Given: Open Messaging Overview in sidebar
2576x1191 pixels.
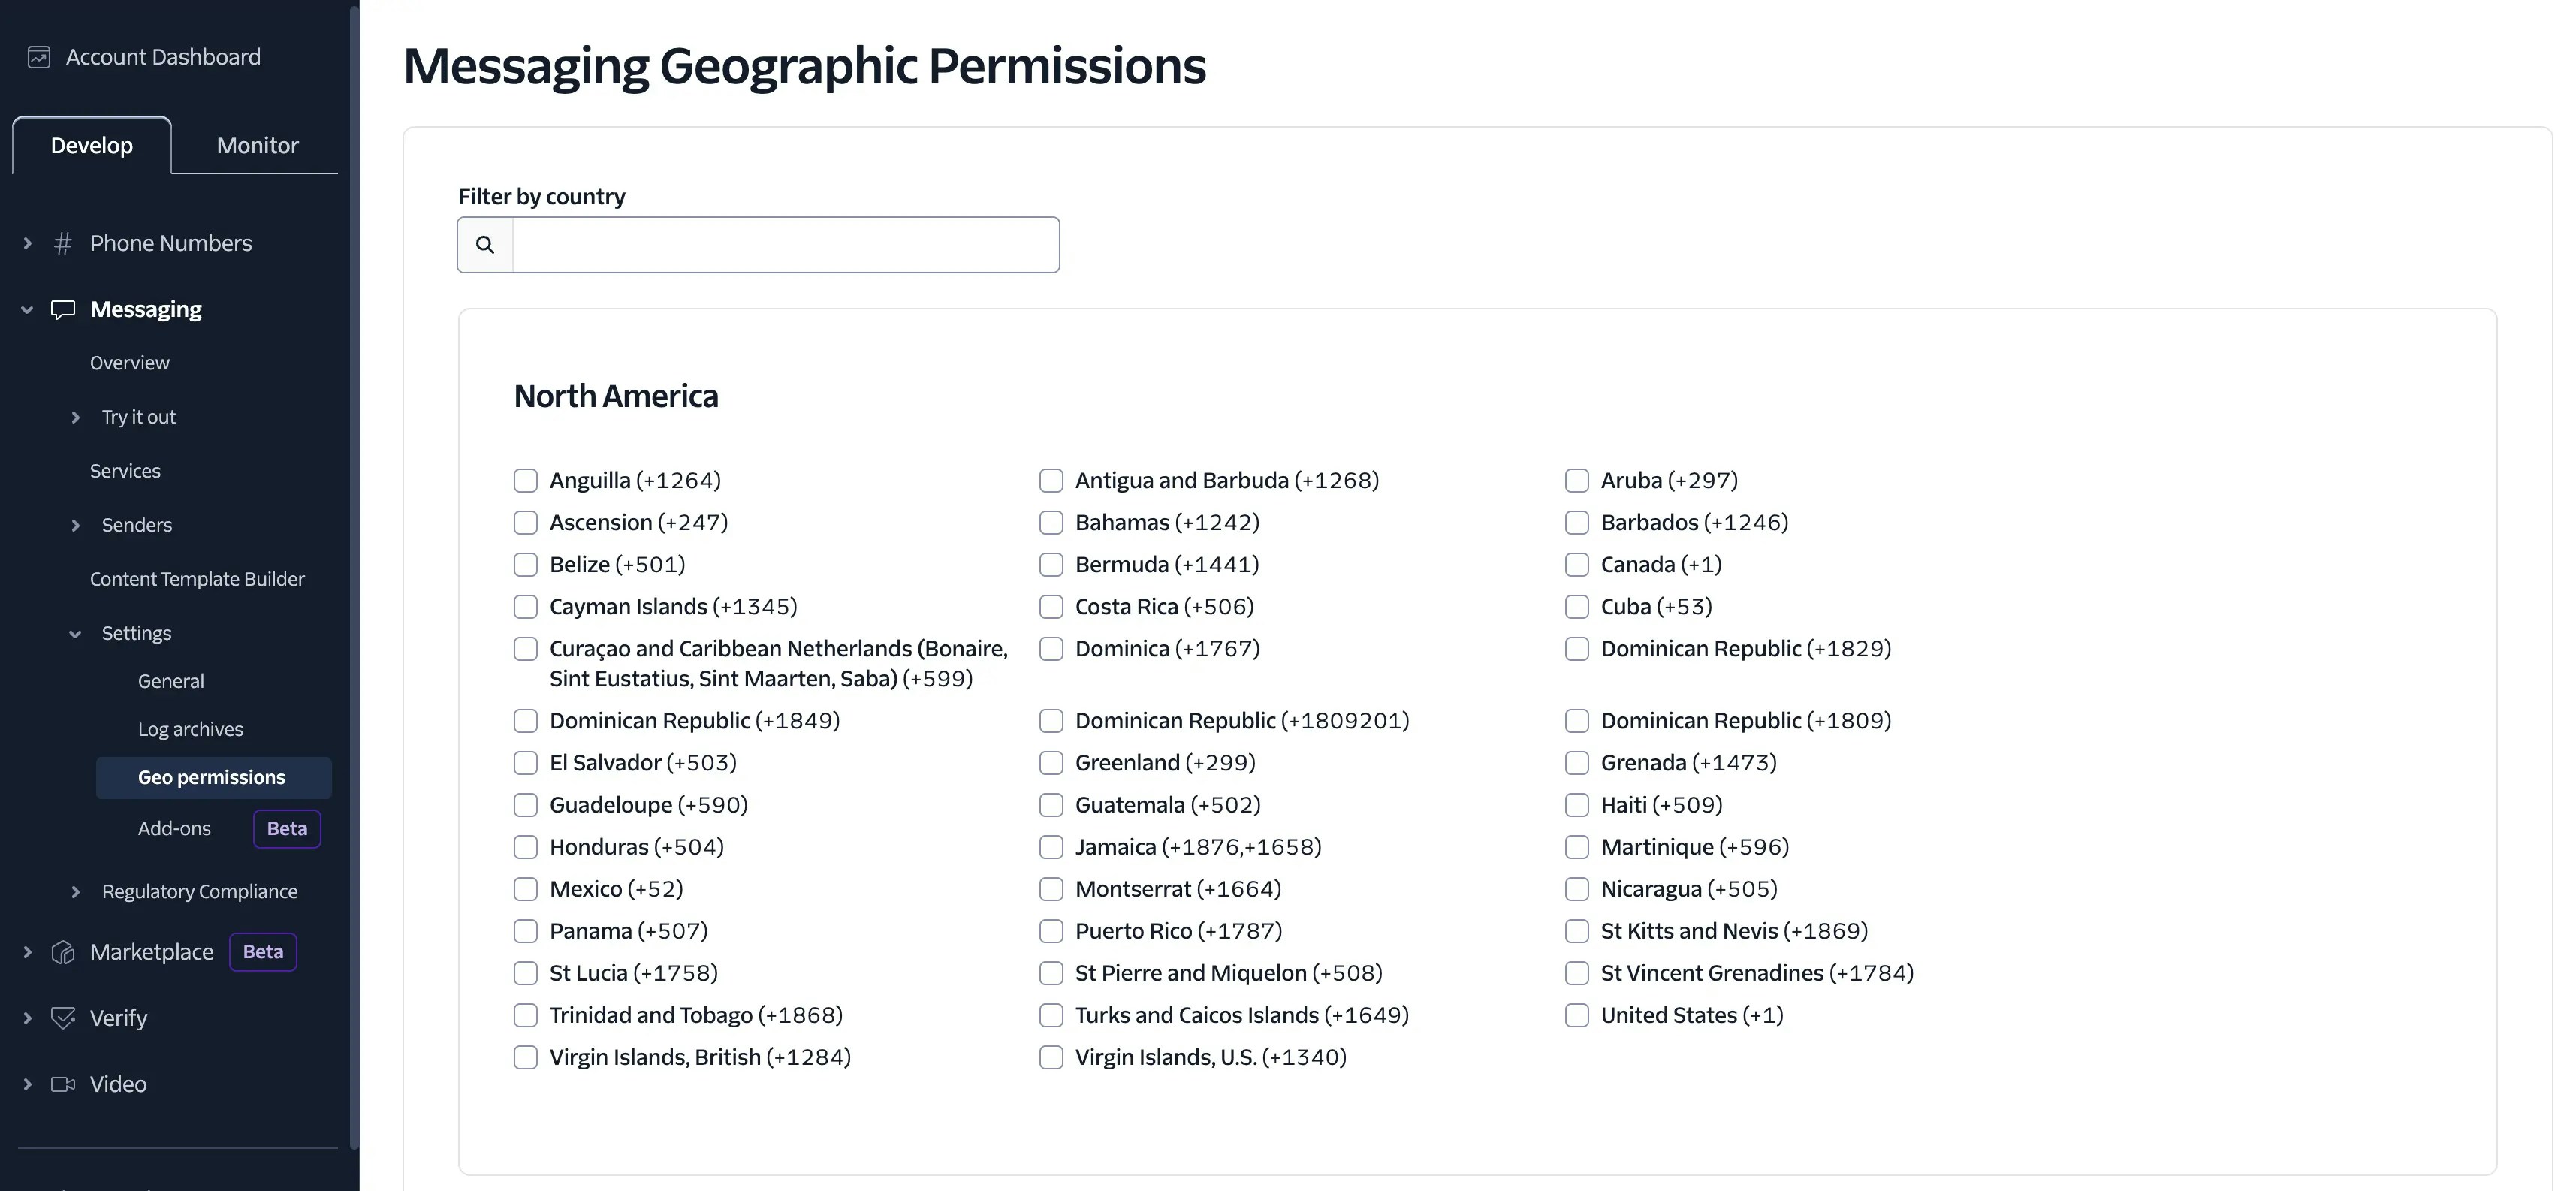Looking at the screenshot, I should tap(130, 363).
